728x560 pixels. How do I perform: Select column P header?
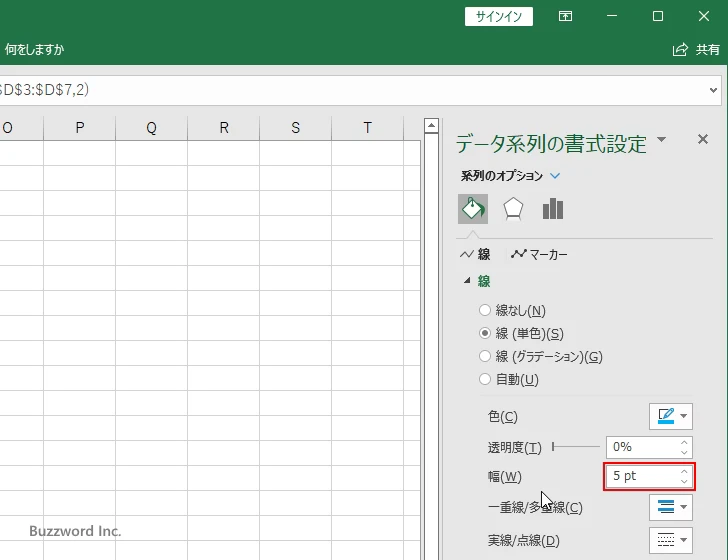79,128
